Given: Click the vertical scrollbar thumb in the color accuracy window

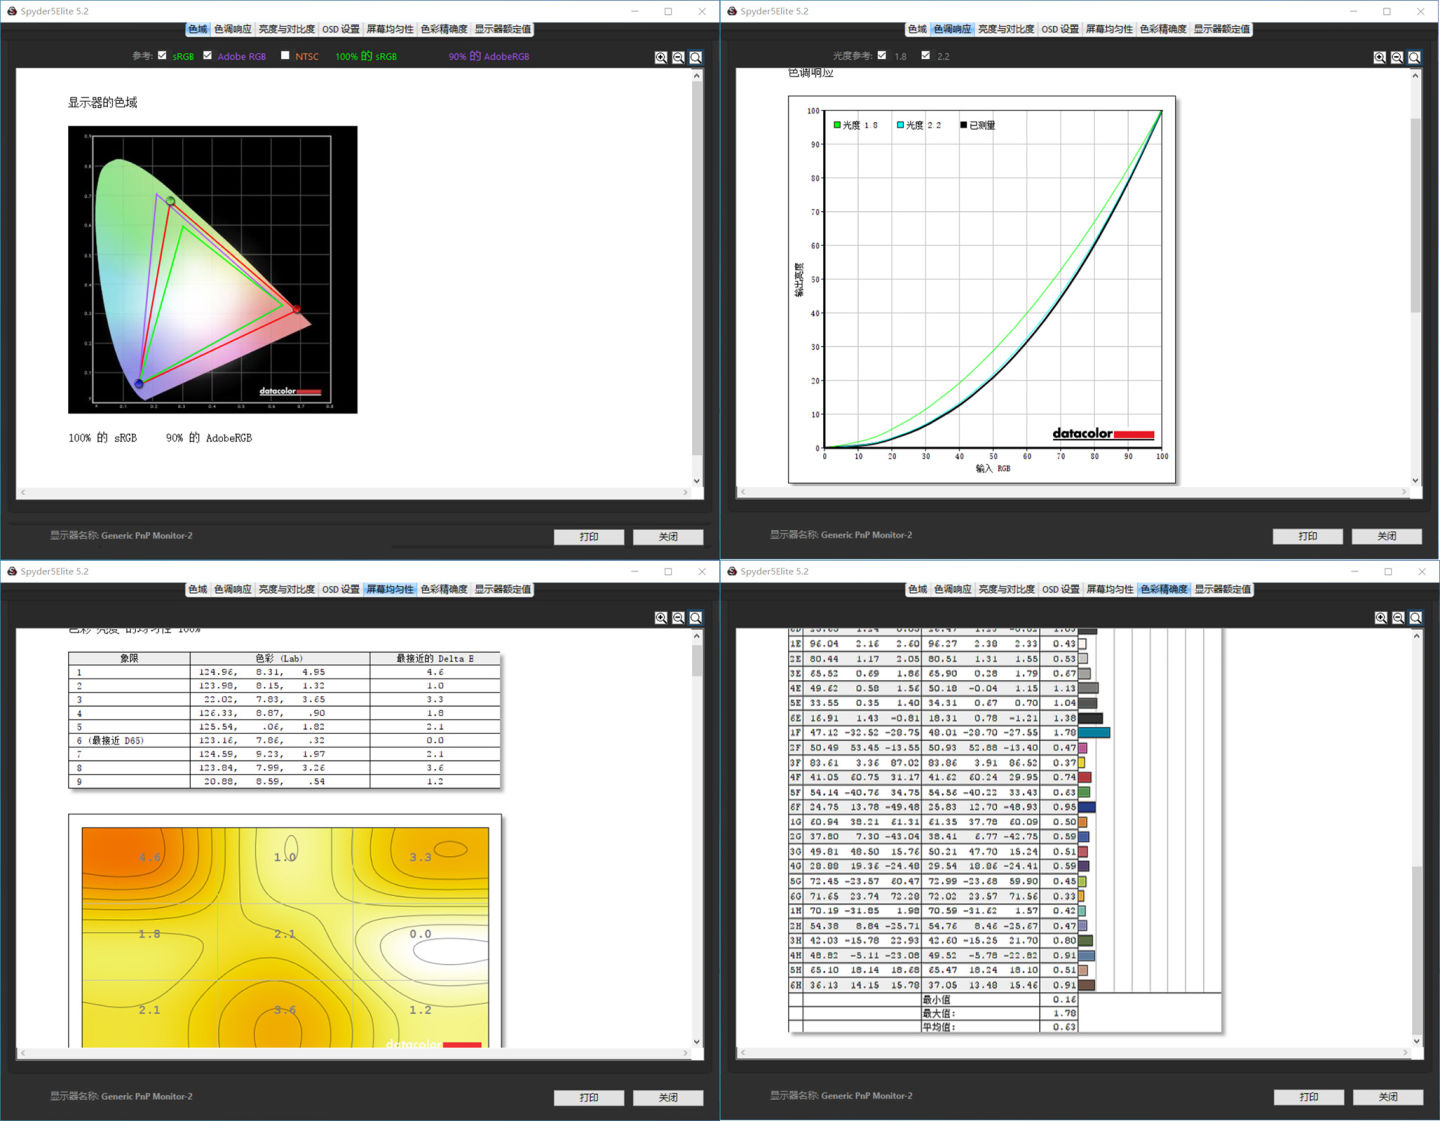Looking at the screenshot, I should [1416, 948].
